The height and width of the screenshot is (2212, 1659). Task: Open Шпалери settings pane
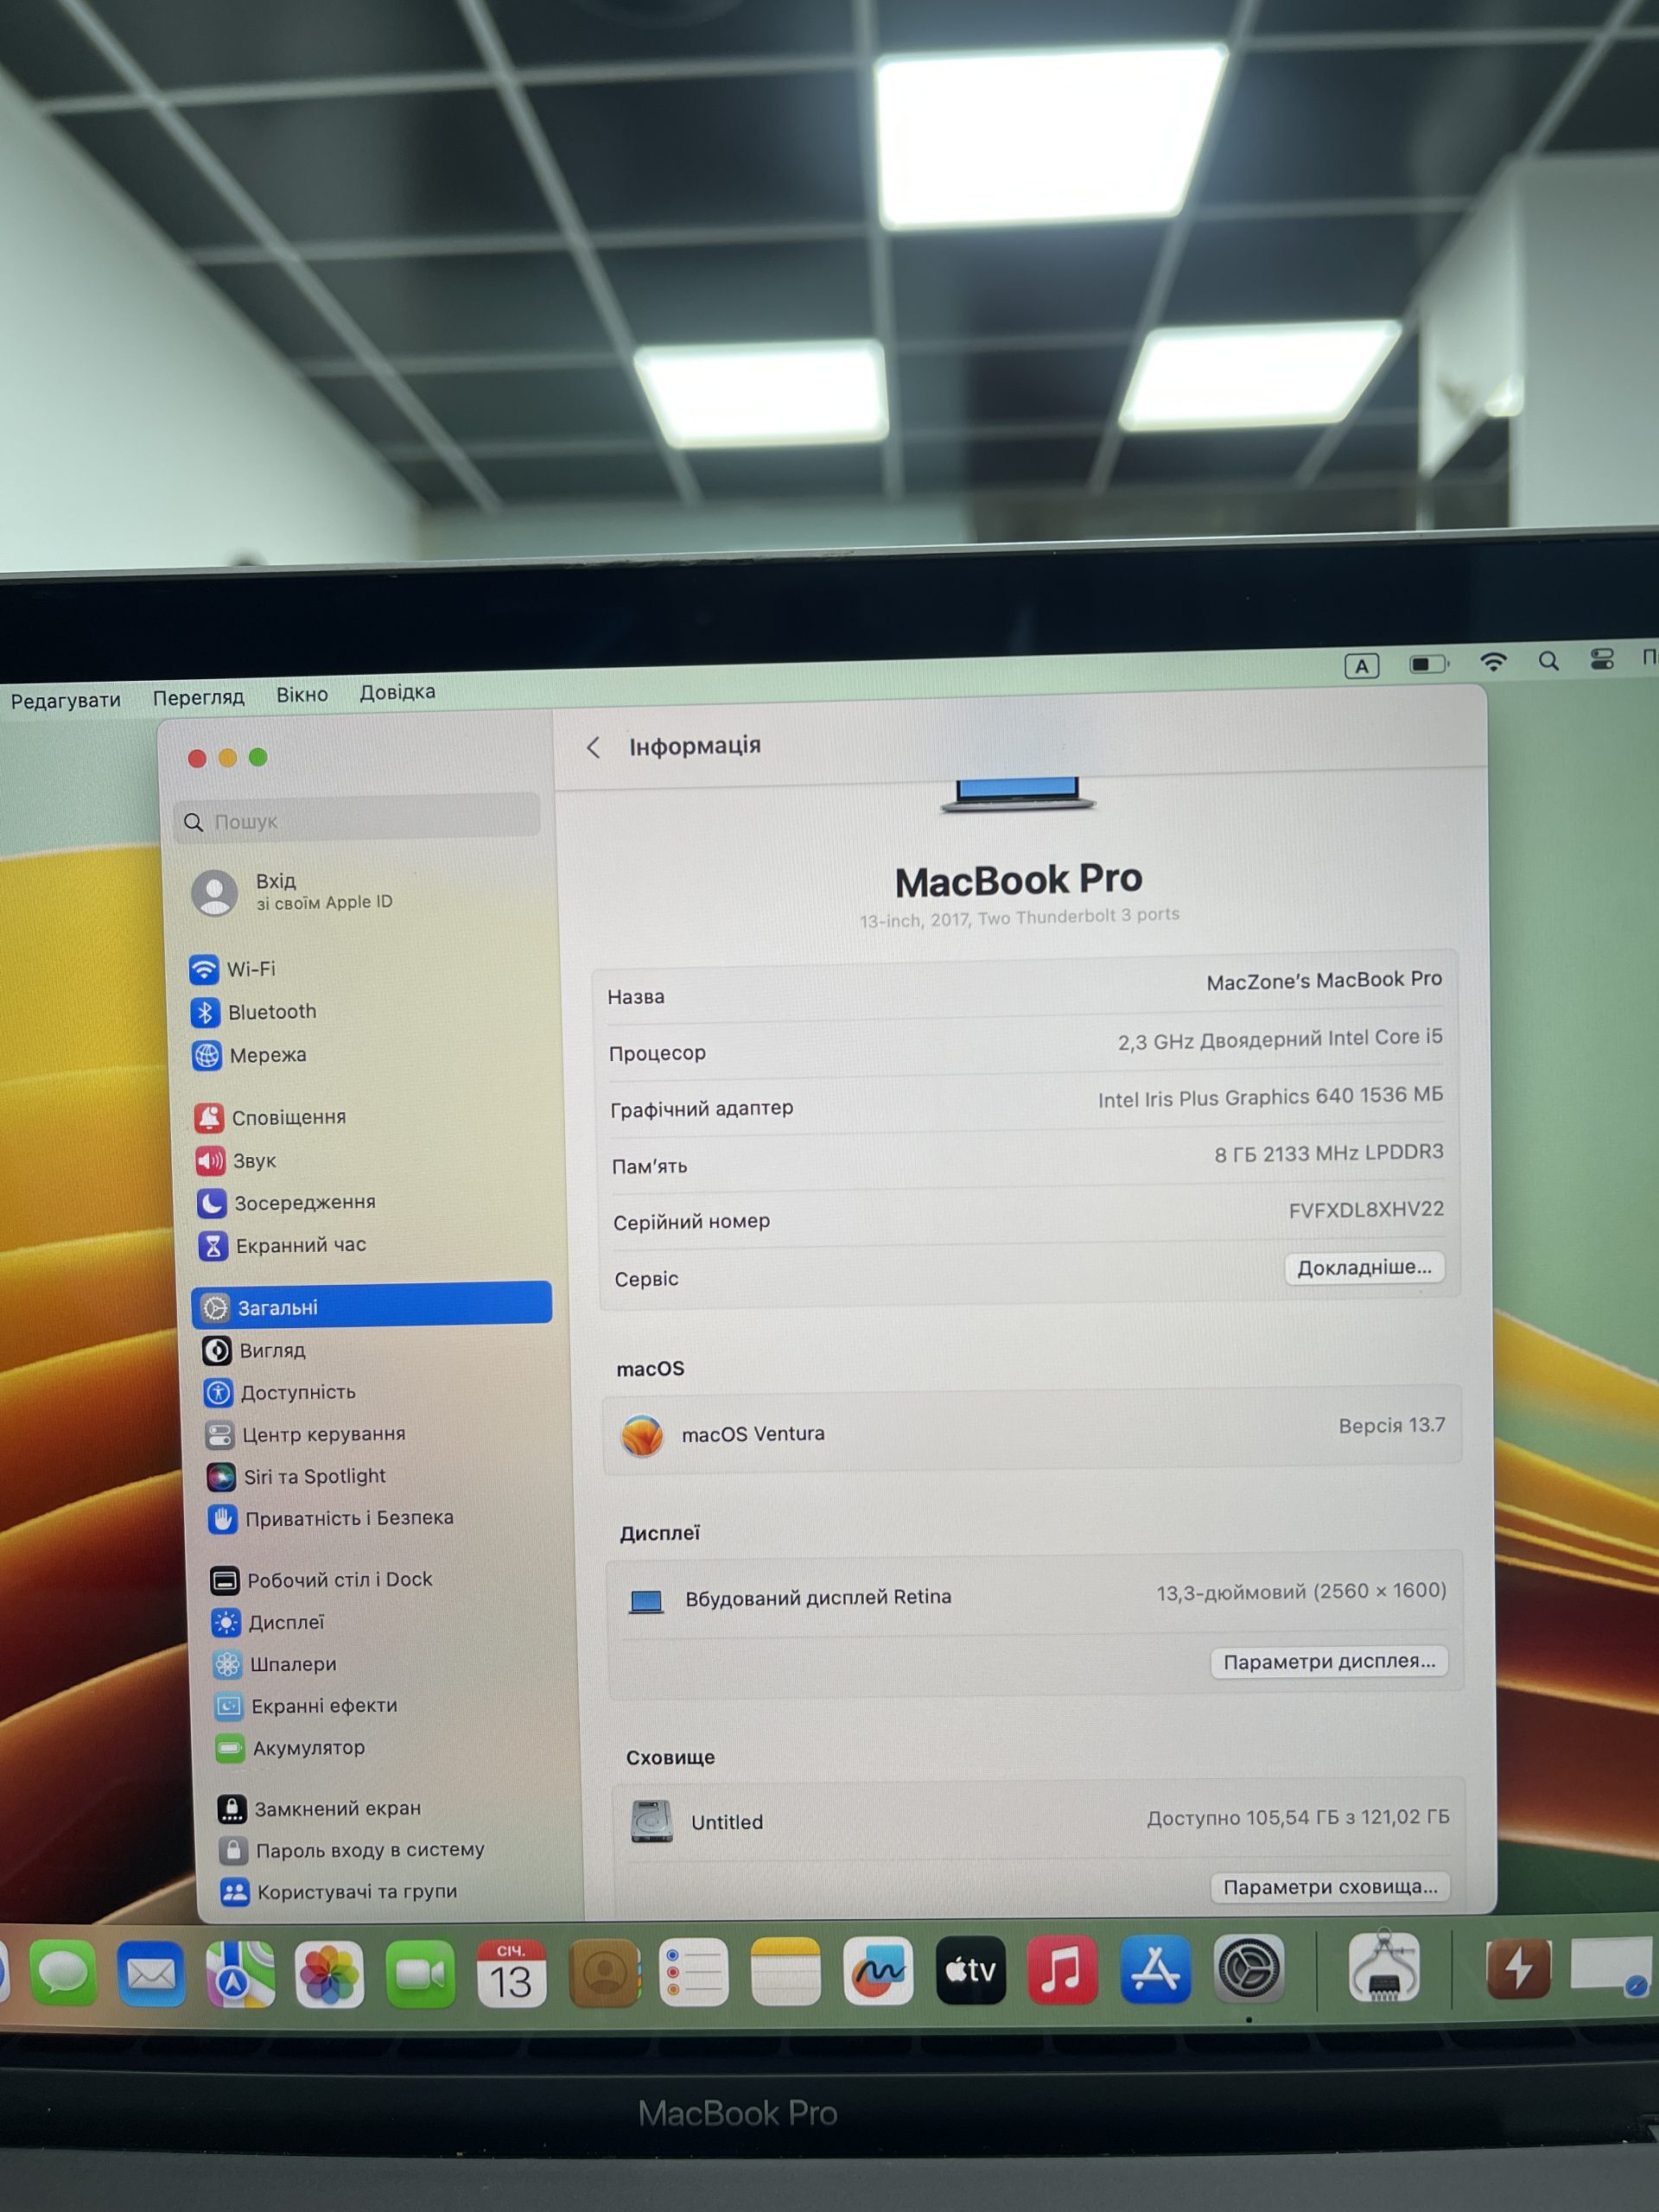pyautogui.click(x=275, y=1664)
